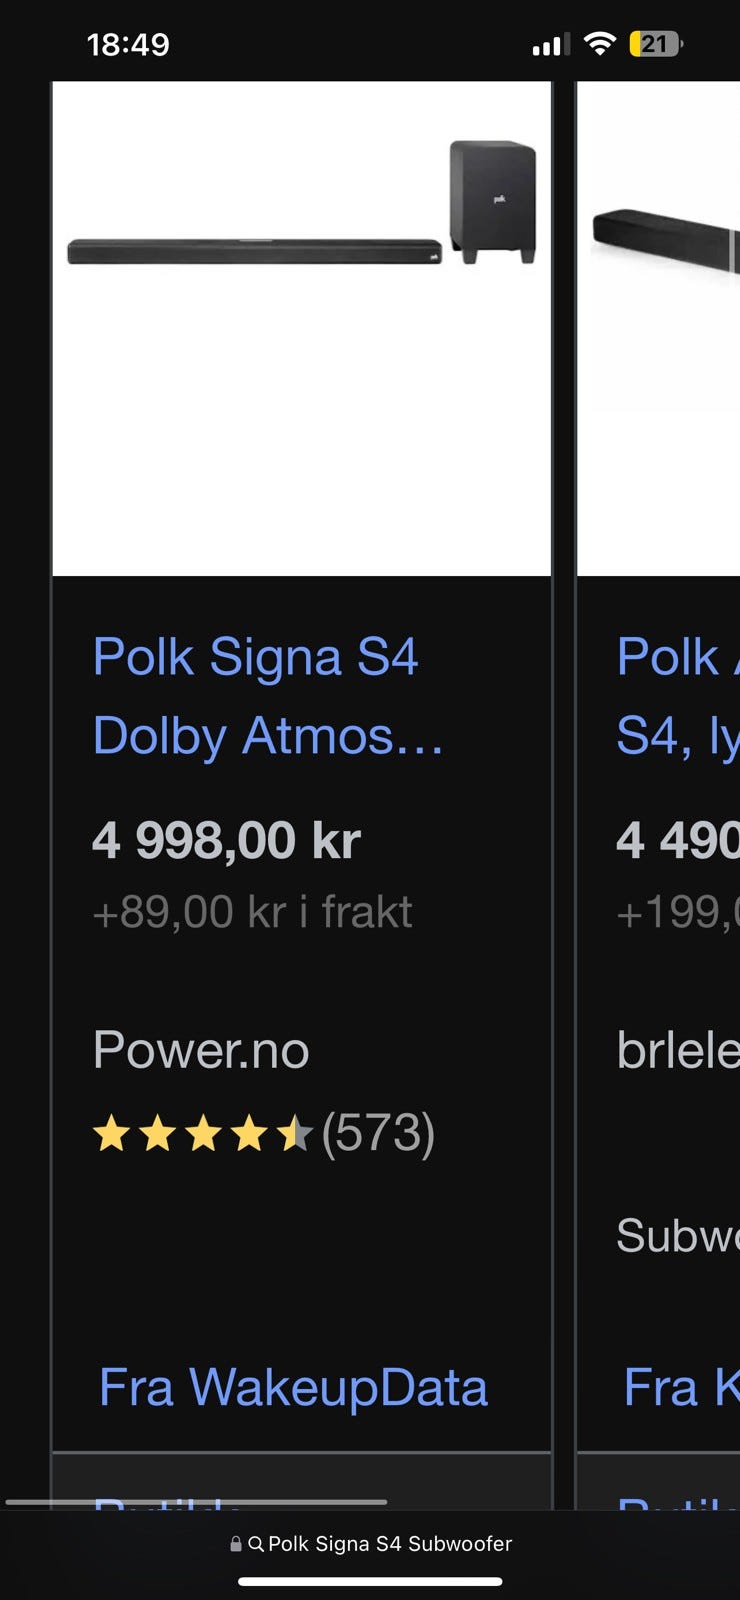Tap the magnifier icon in address bar
This screenshot has height=1600, width=740.
click(x=256, y=1544)
